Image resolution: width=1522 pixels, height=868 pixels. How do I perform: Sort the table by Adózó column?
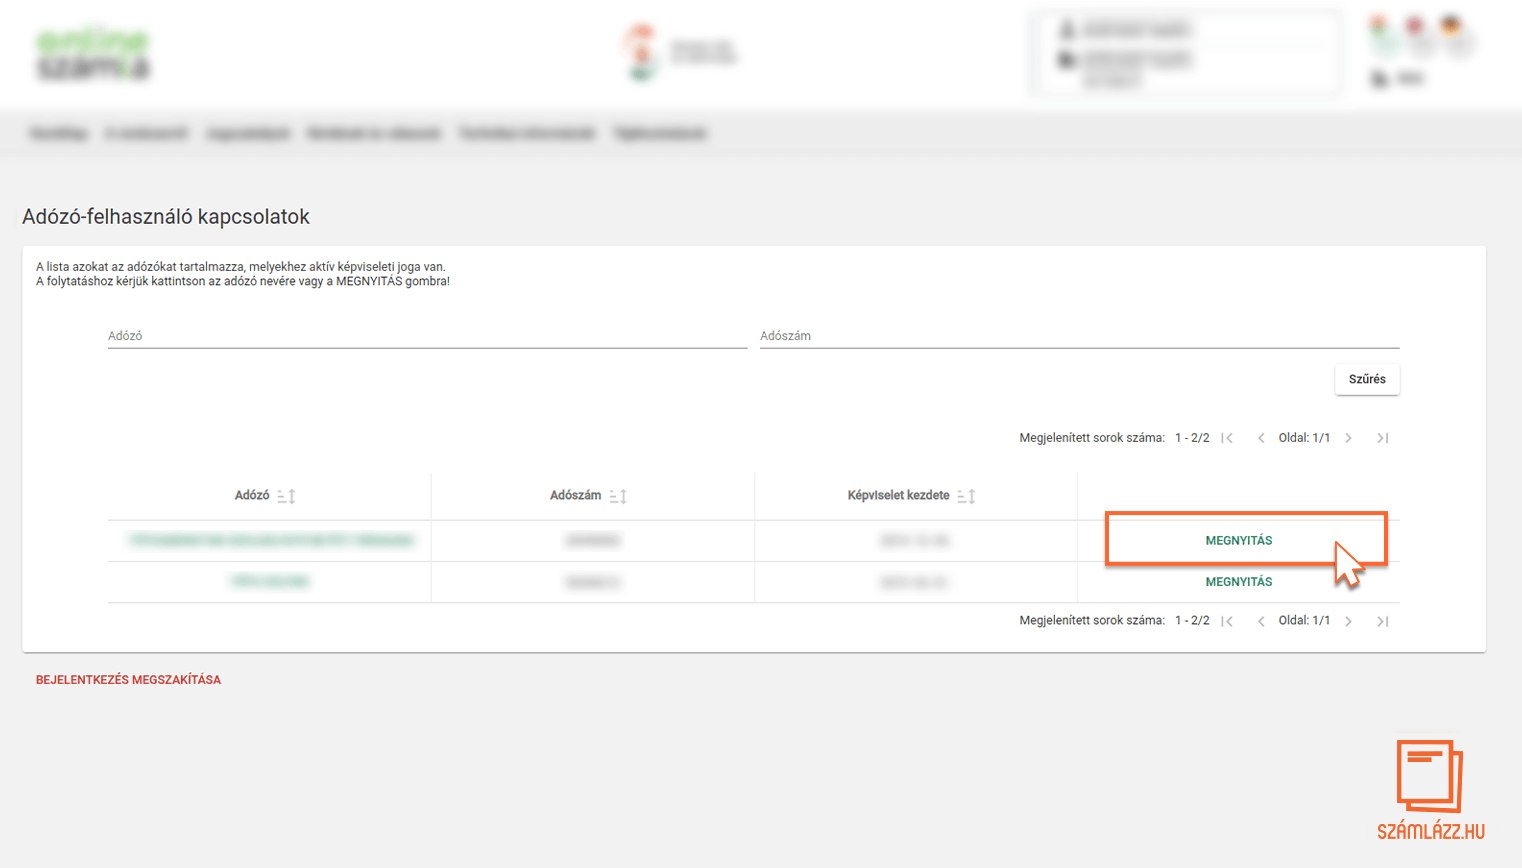pos(286,496)
